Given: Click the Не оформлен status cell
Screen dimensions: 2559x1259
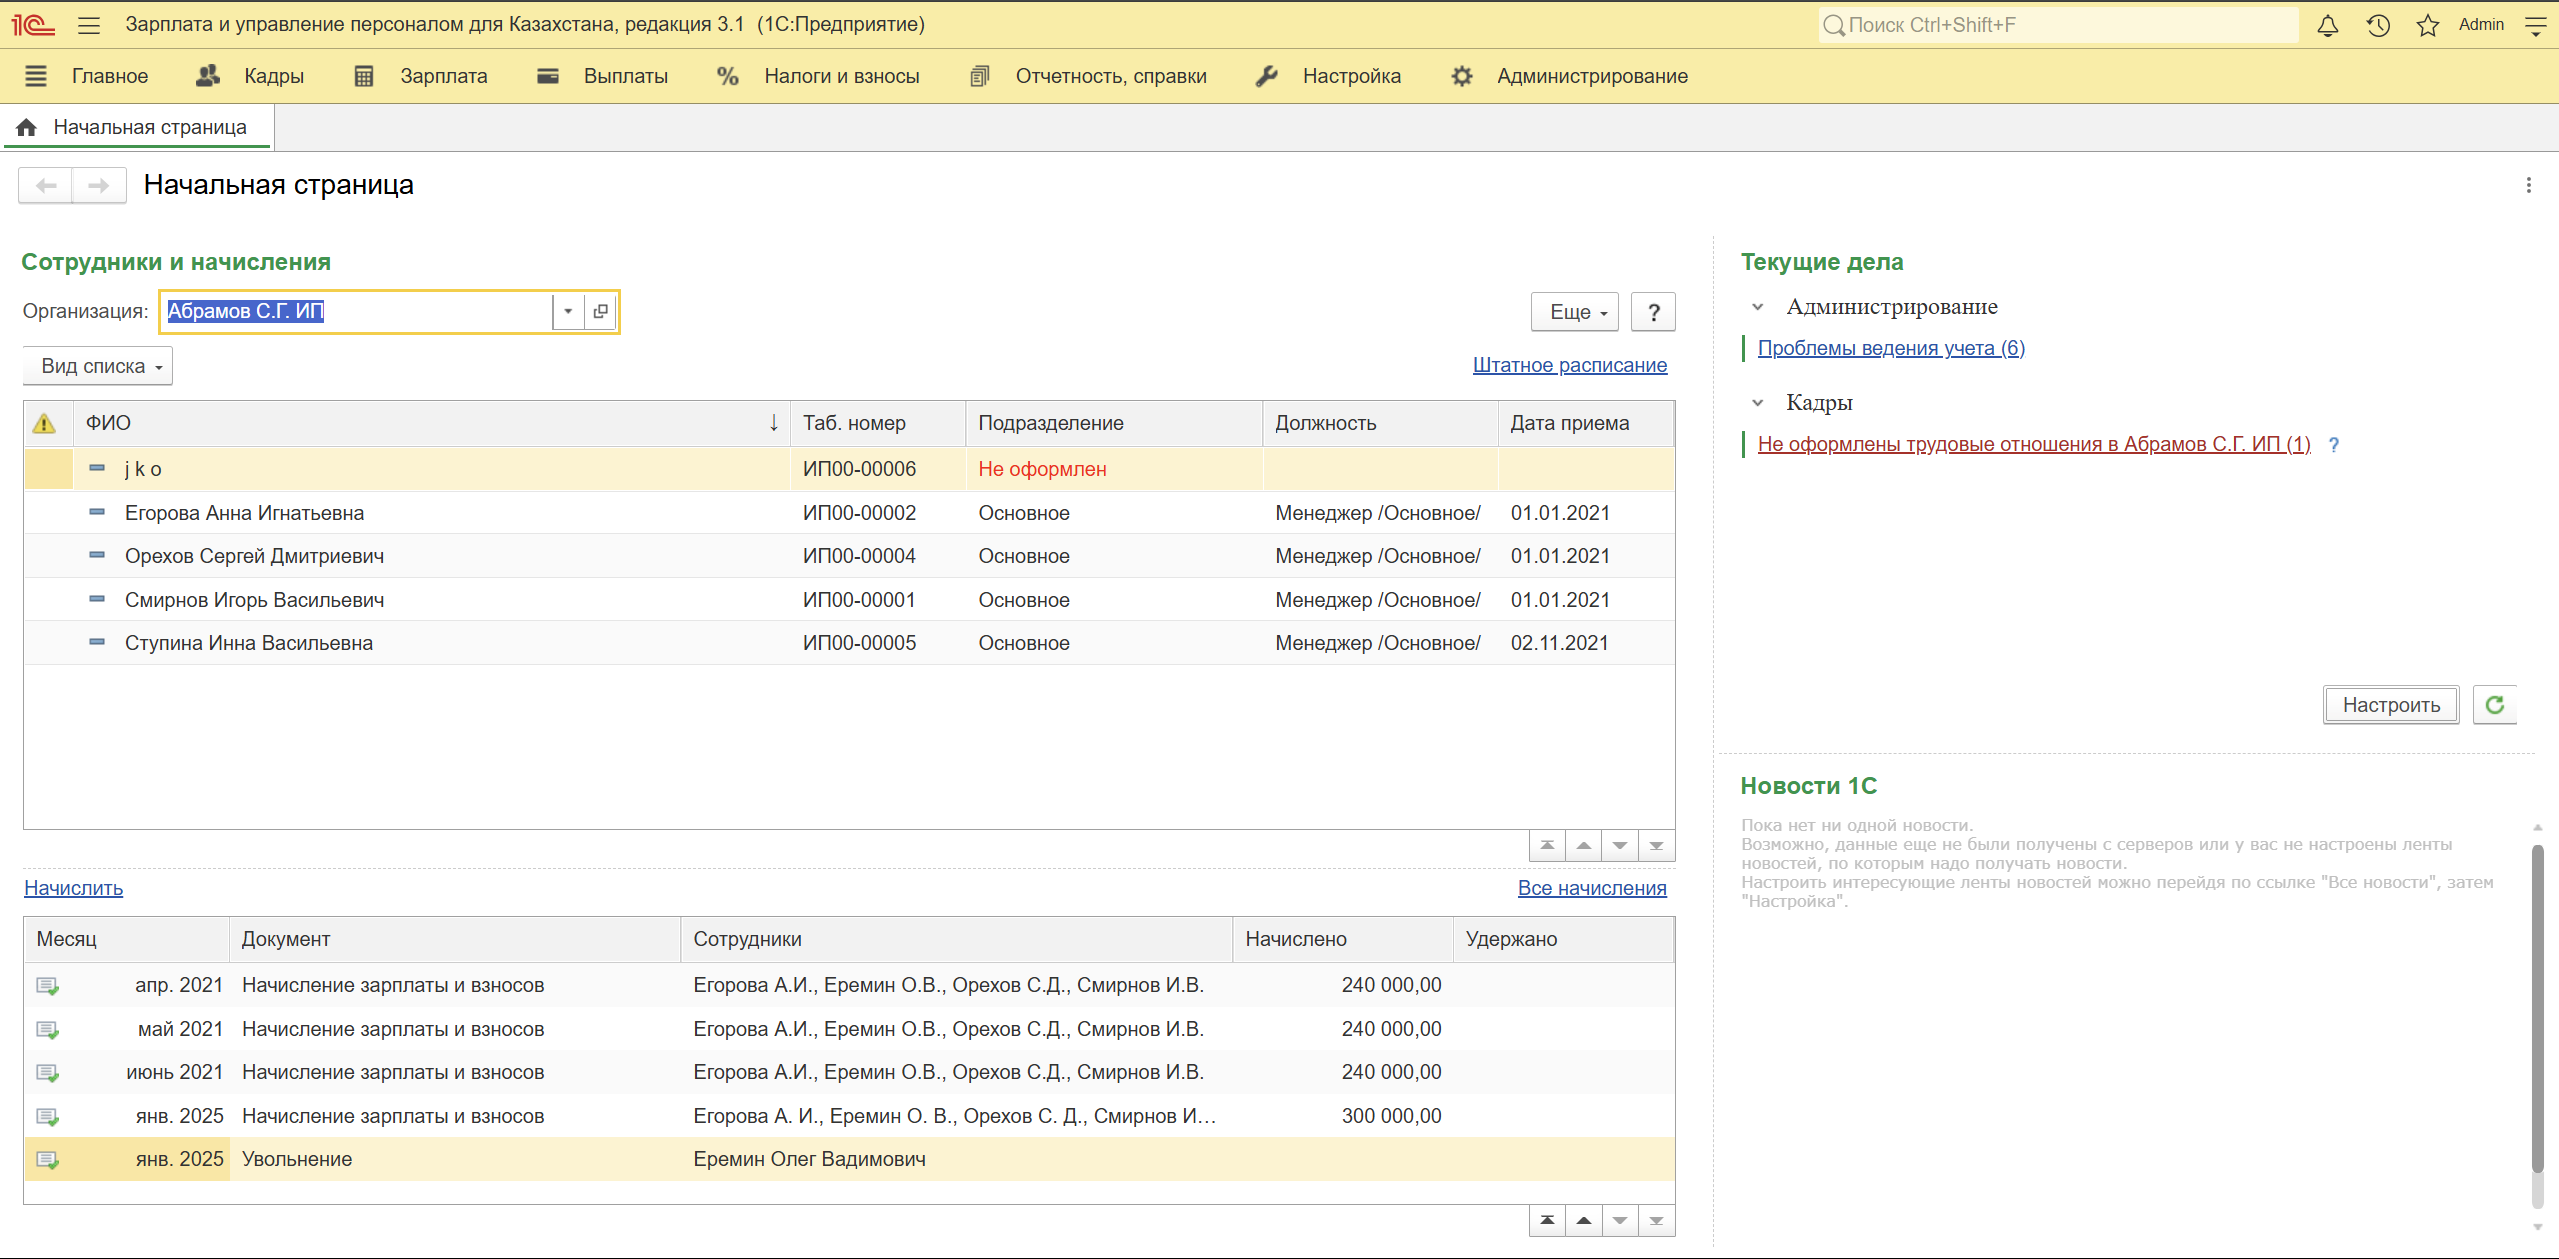Looking at the screenshot, I should tap(1114, 469).
